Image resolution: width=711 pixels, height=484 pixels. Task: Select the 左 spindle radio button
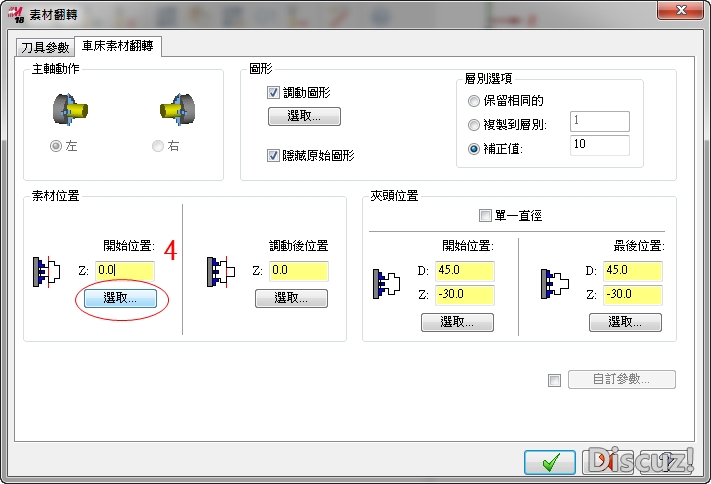click(56, 146)
